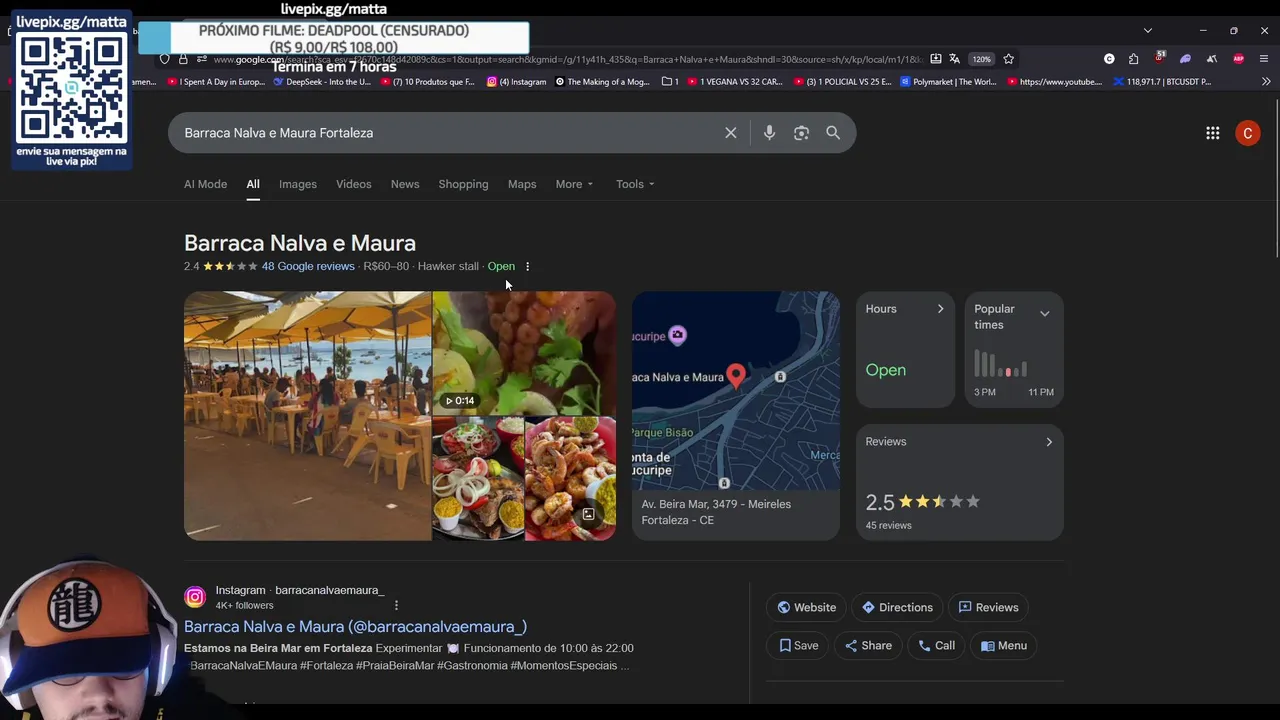Play the 0:14 food video thumbnail
This screenshot has width=1280, height=720.
pos(524,353)
